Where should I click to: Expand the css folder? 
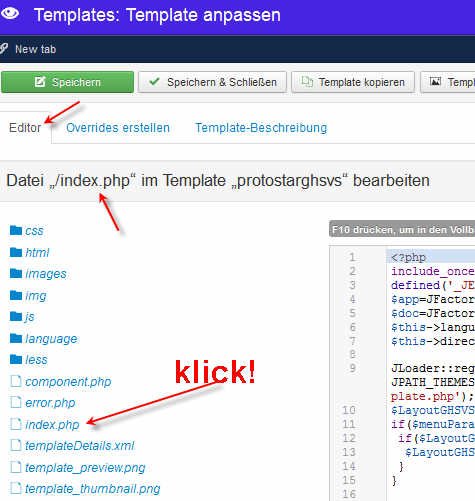pos(34,231)
